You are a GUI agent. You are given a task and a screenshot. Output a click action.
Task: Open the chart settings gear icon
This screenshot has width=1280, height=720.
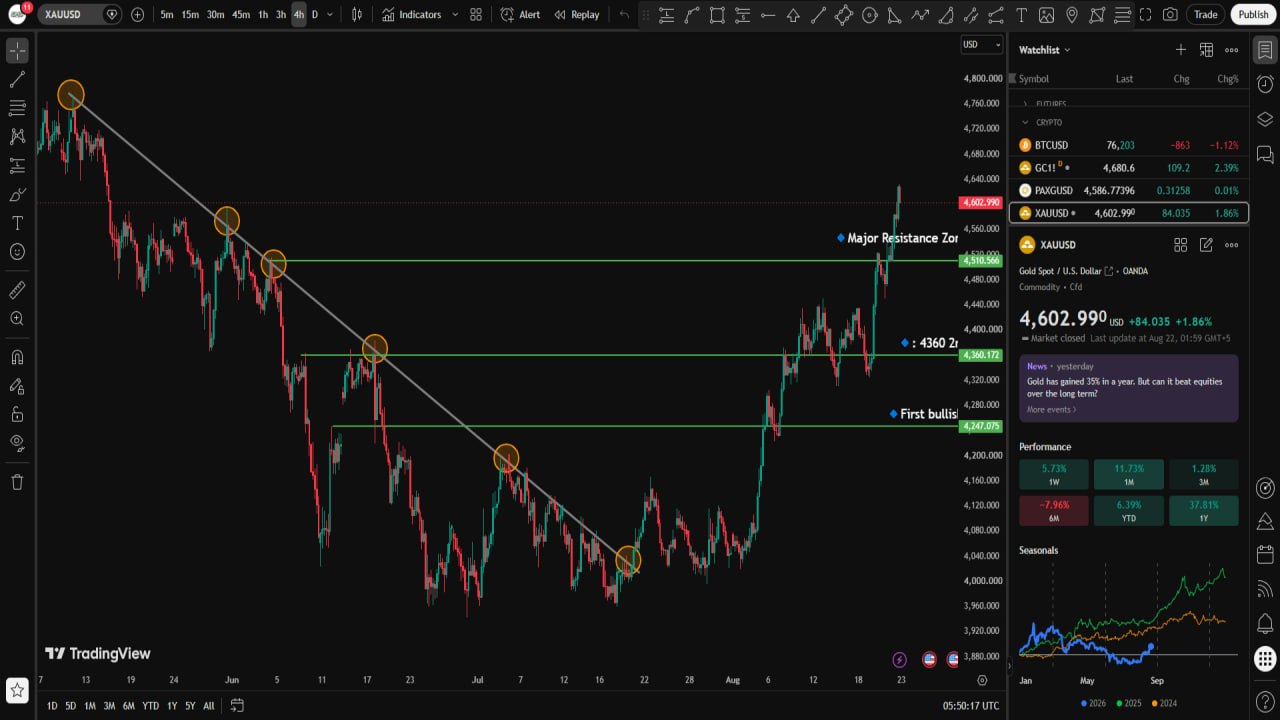click(x=982, y=680)
